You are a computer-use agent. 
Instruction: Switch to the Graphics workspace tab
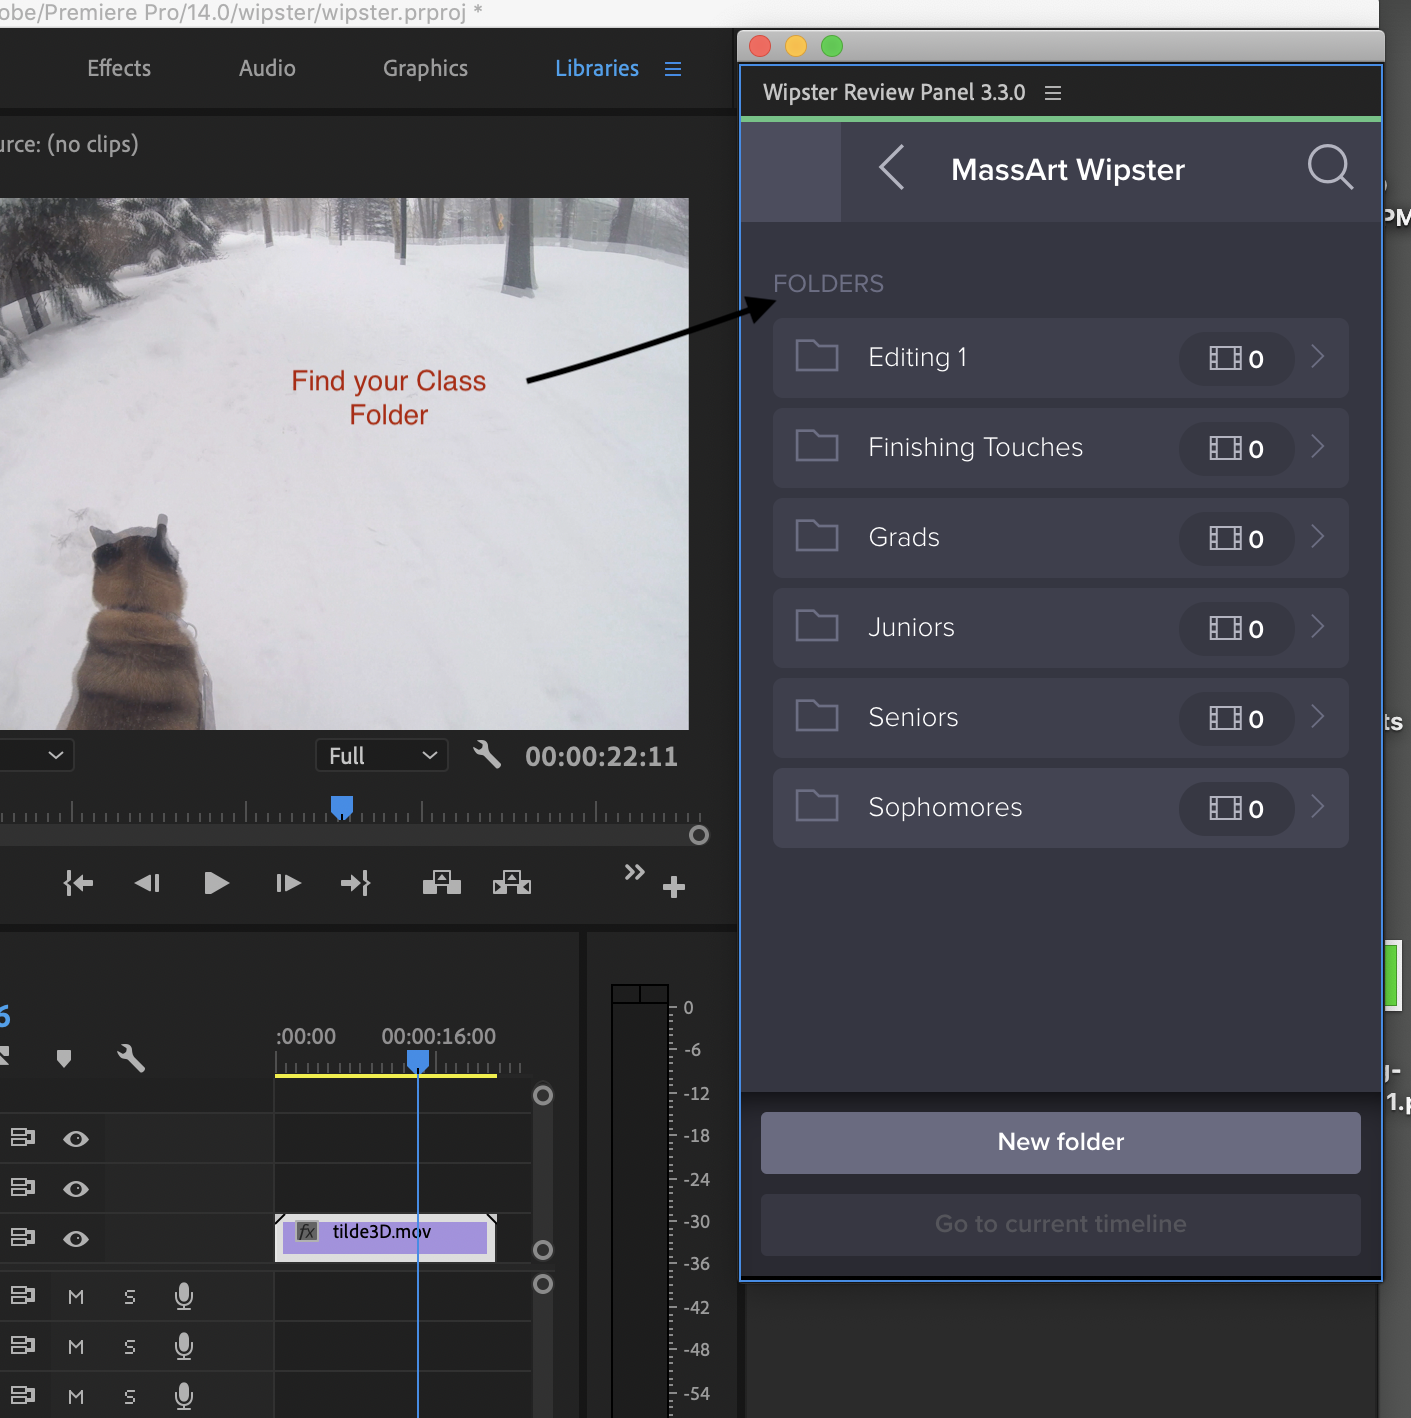[x=425, y=68]
